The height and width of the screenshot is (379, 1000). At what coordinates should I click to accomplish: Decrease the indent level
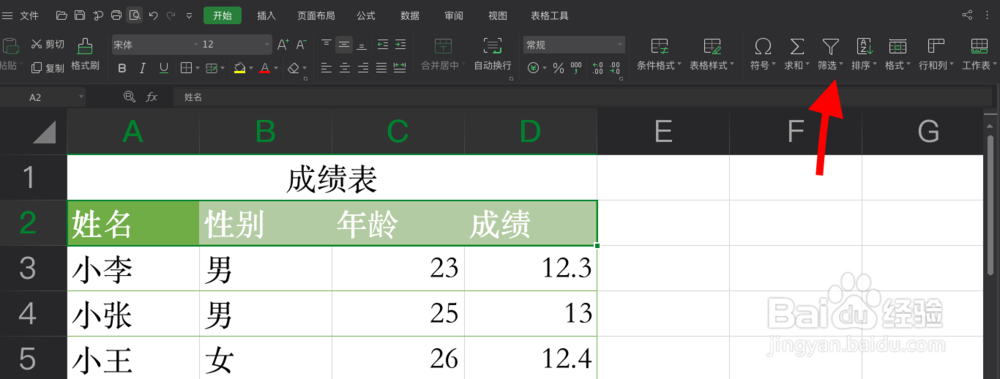382,45
